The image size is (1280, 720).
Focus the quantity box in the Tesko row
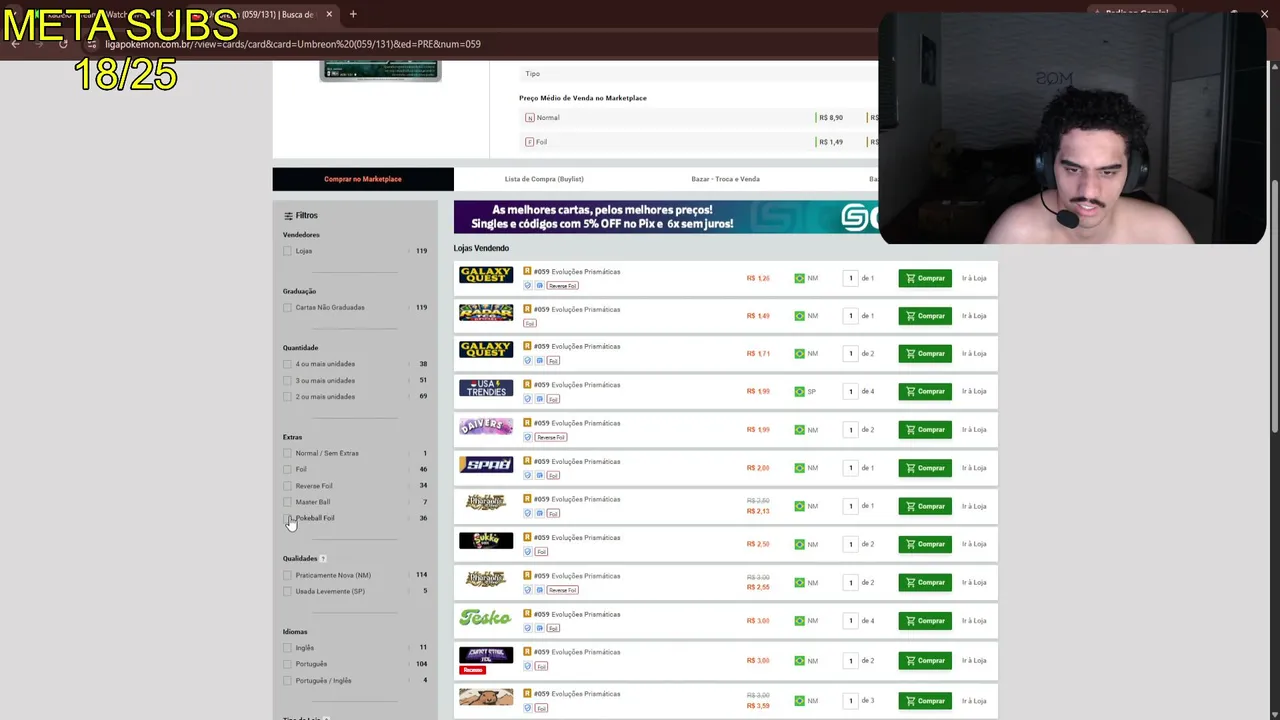(x=851, y=621)
